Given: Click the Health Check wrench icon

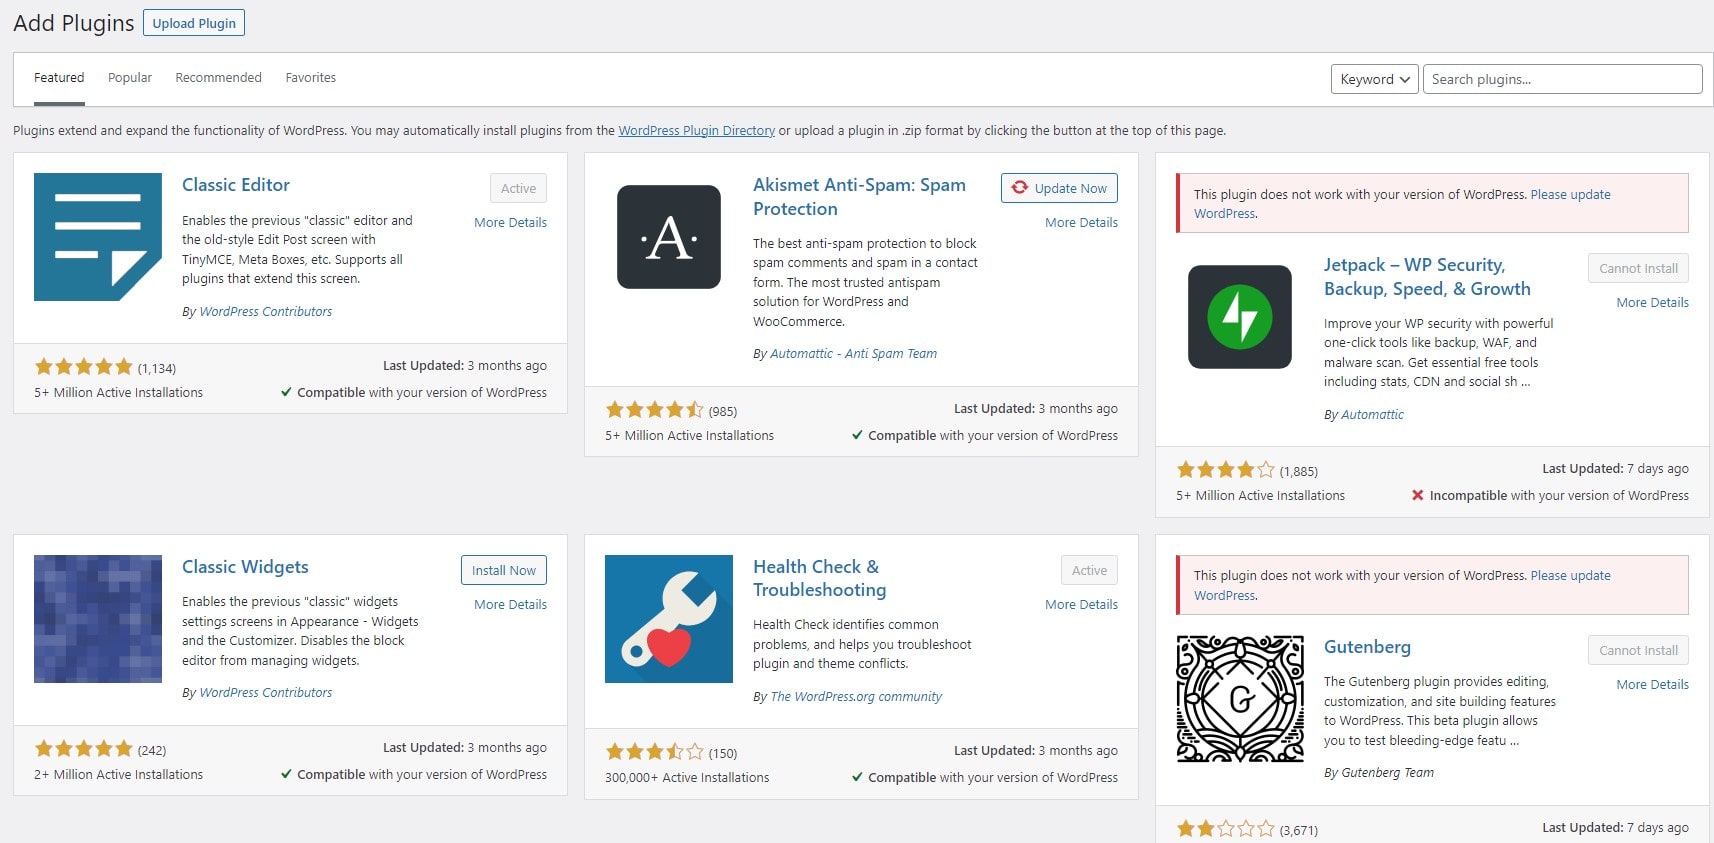Looking at the screenshot, I should click(668, 619).
